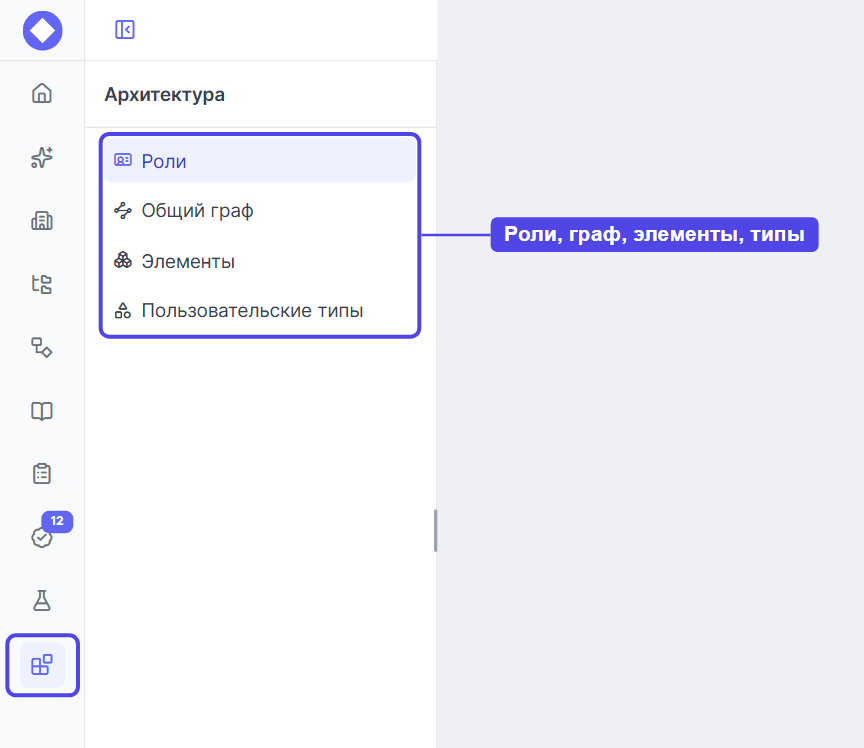The width and height of the screenshot is (864, 748).
Task: Click the cubes icon beside Элементы
Action: point(123,260)
